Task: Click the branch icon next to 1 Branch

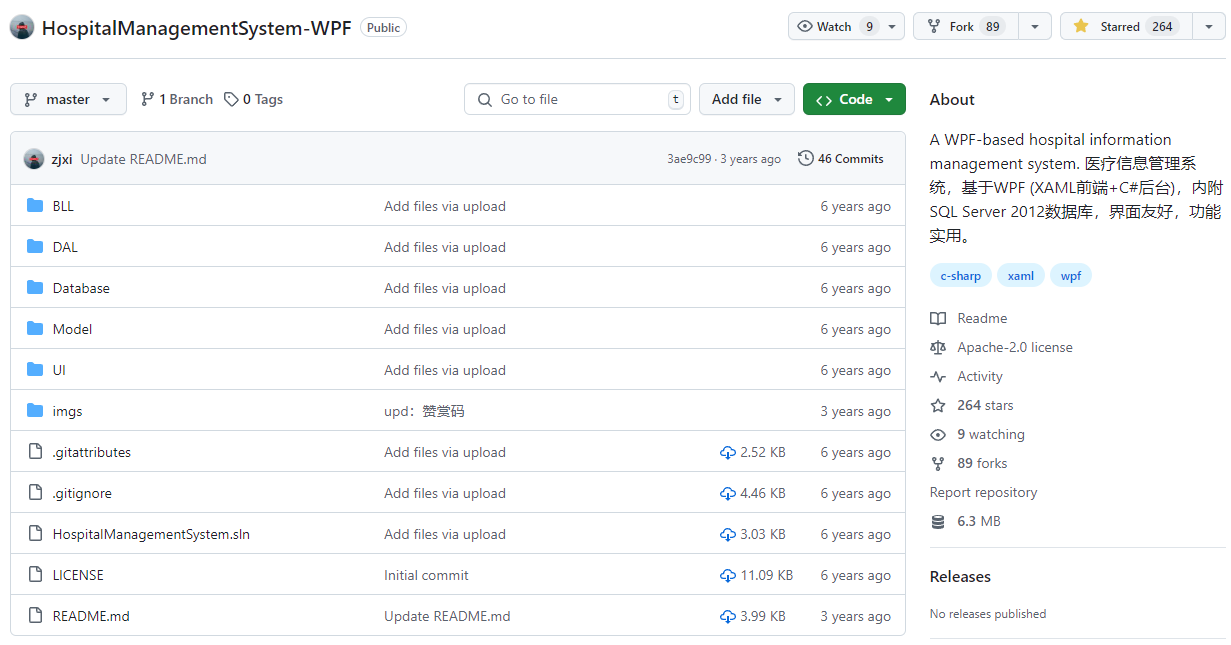Action: [148, 99]
